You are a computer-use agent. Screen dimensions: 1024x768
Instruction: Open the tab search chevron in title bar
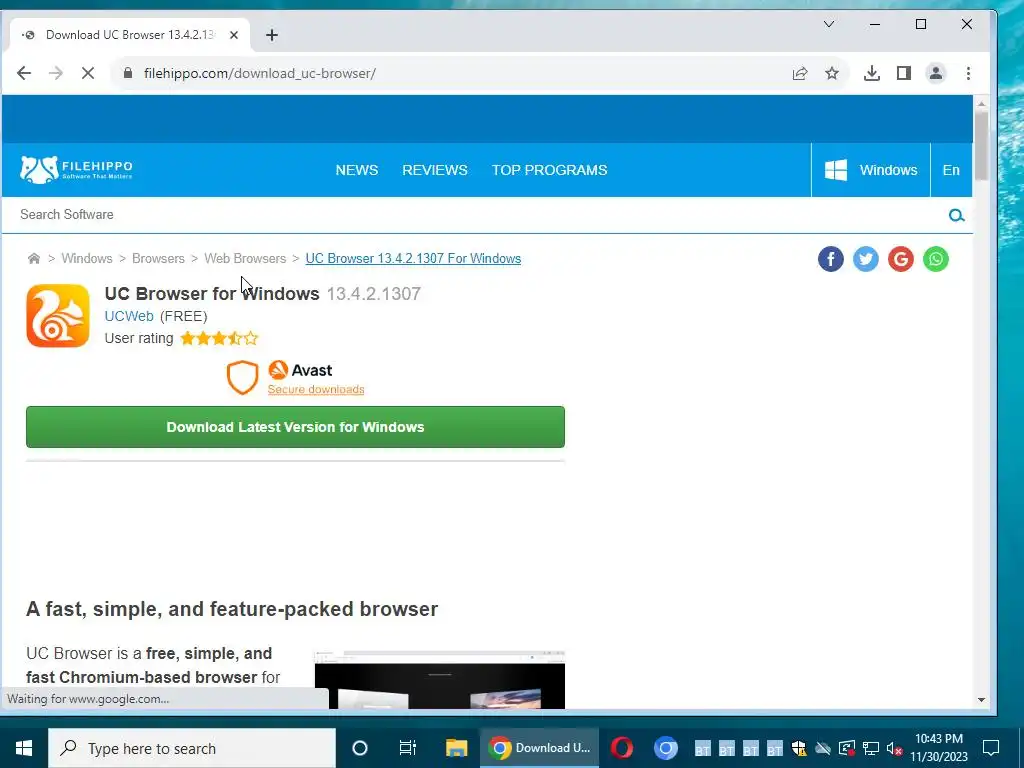point(829,24)
